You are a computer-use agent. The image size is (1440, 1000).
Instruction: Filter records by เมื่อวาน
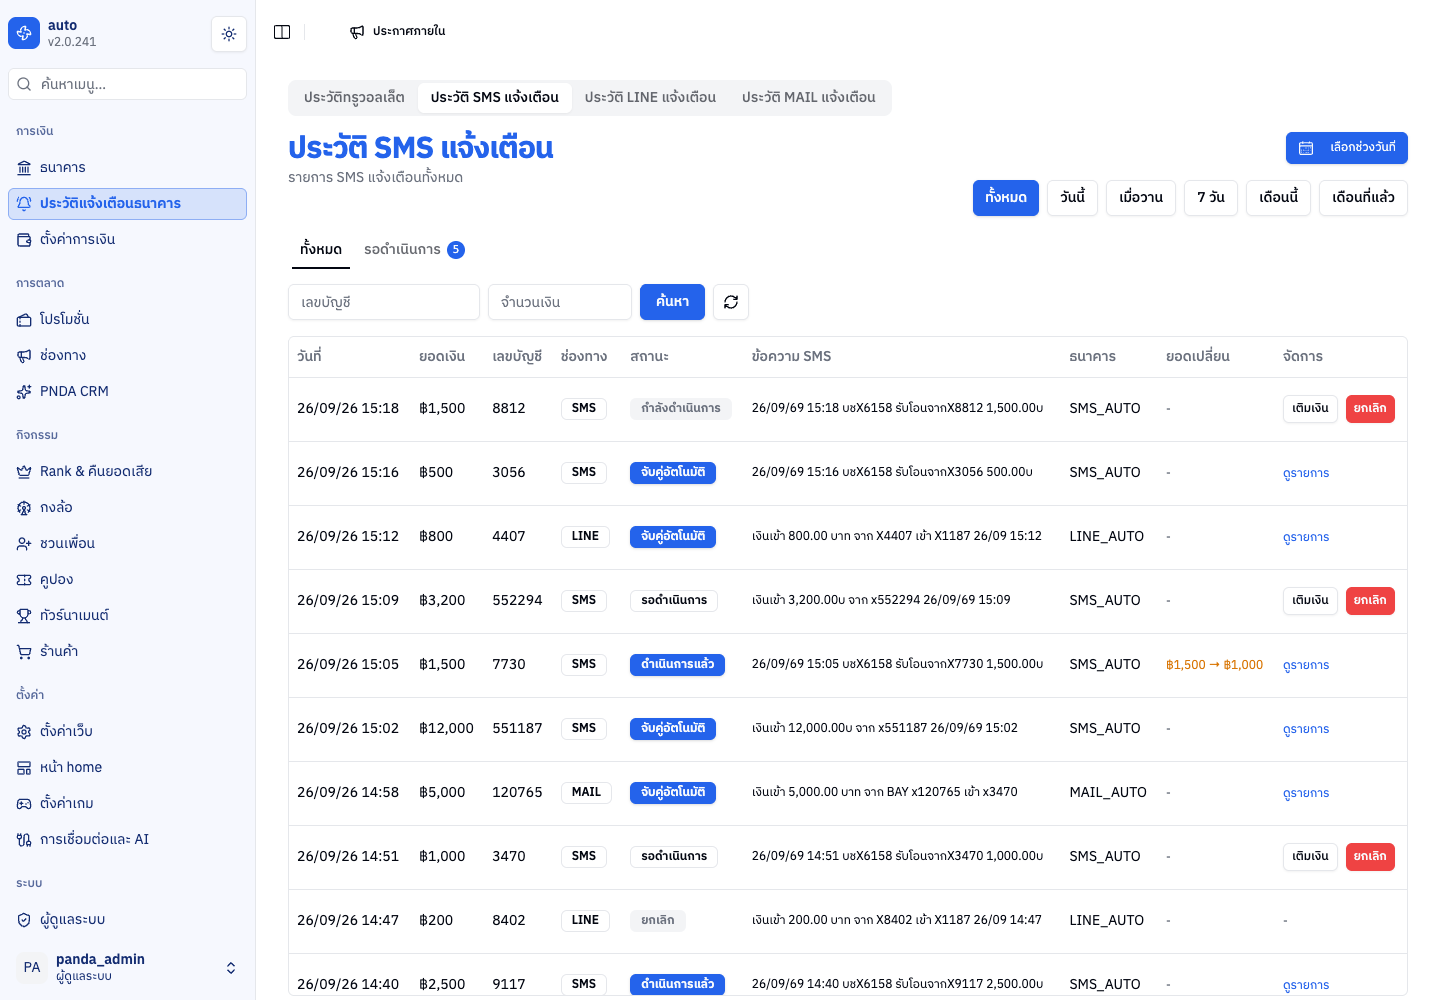(1141, 198)
